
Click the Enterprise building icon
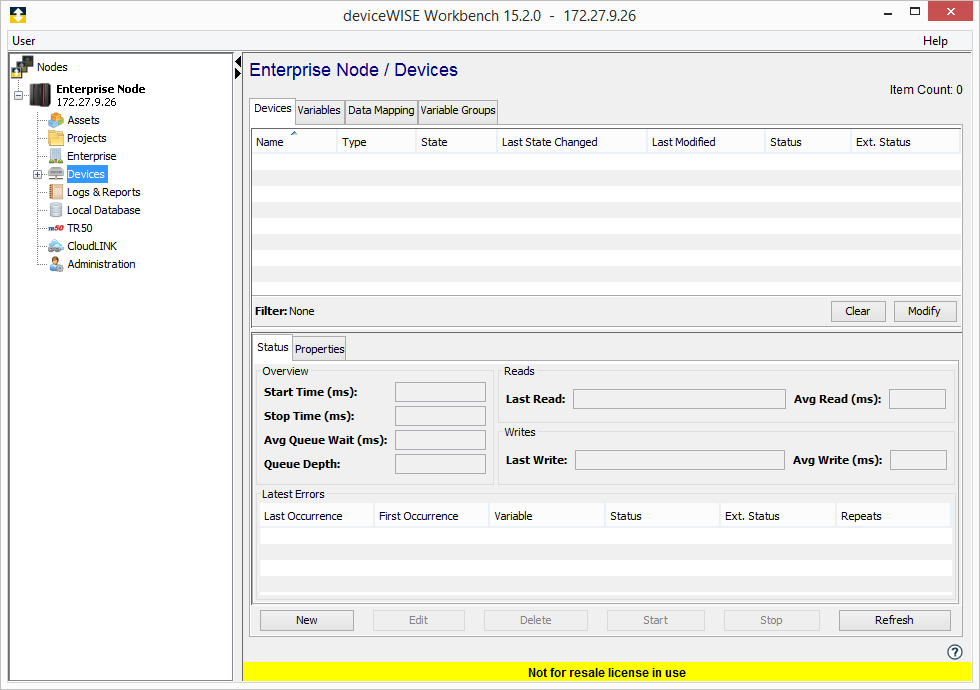56,156
